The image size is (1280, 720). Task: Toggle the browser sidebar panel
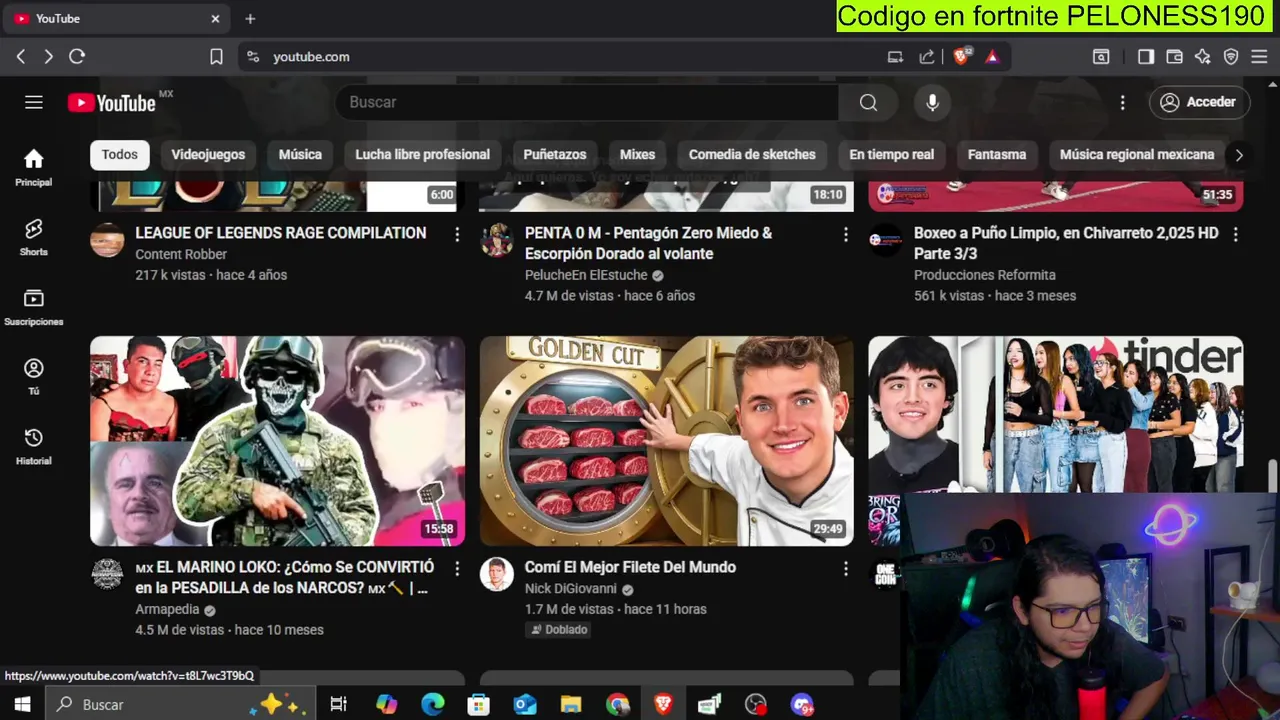coord(1146,57)
